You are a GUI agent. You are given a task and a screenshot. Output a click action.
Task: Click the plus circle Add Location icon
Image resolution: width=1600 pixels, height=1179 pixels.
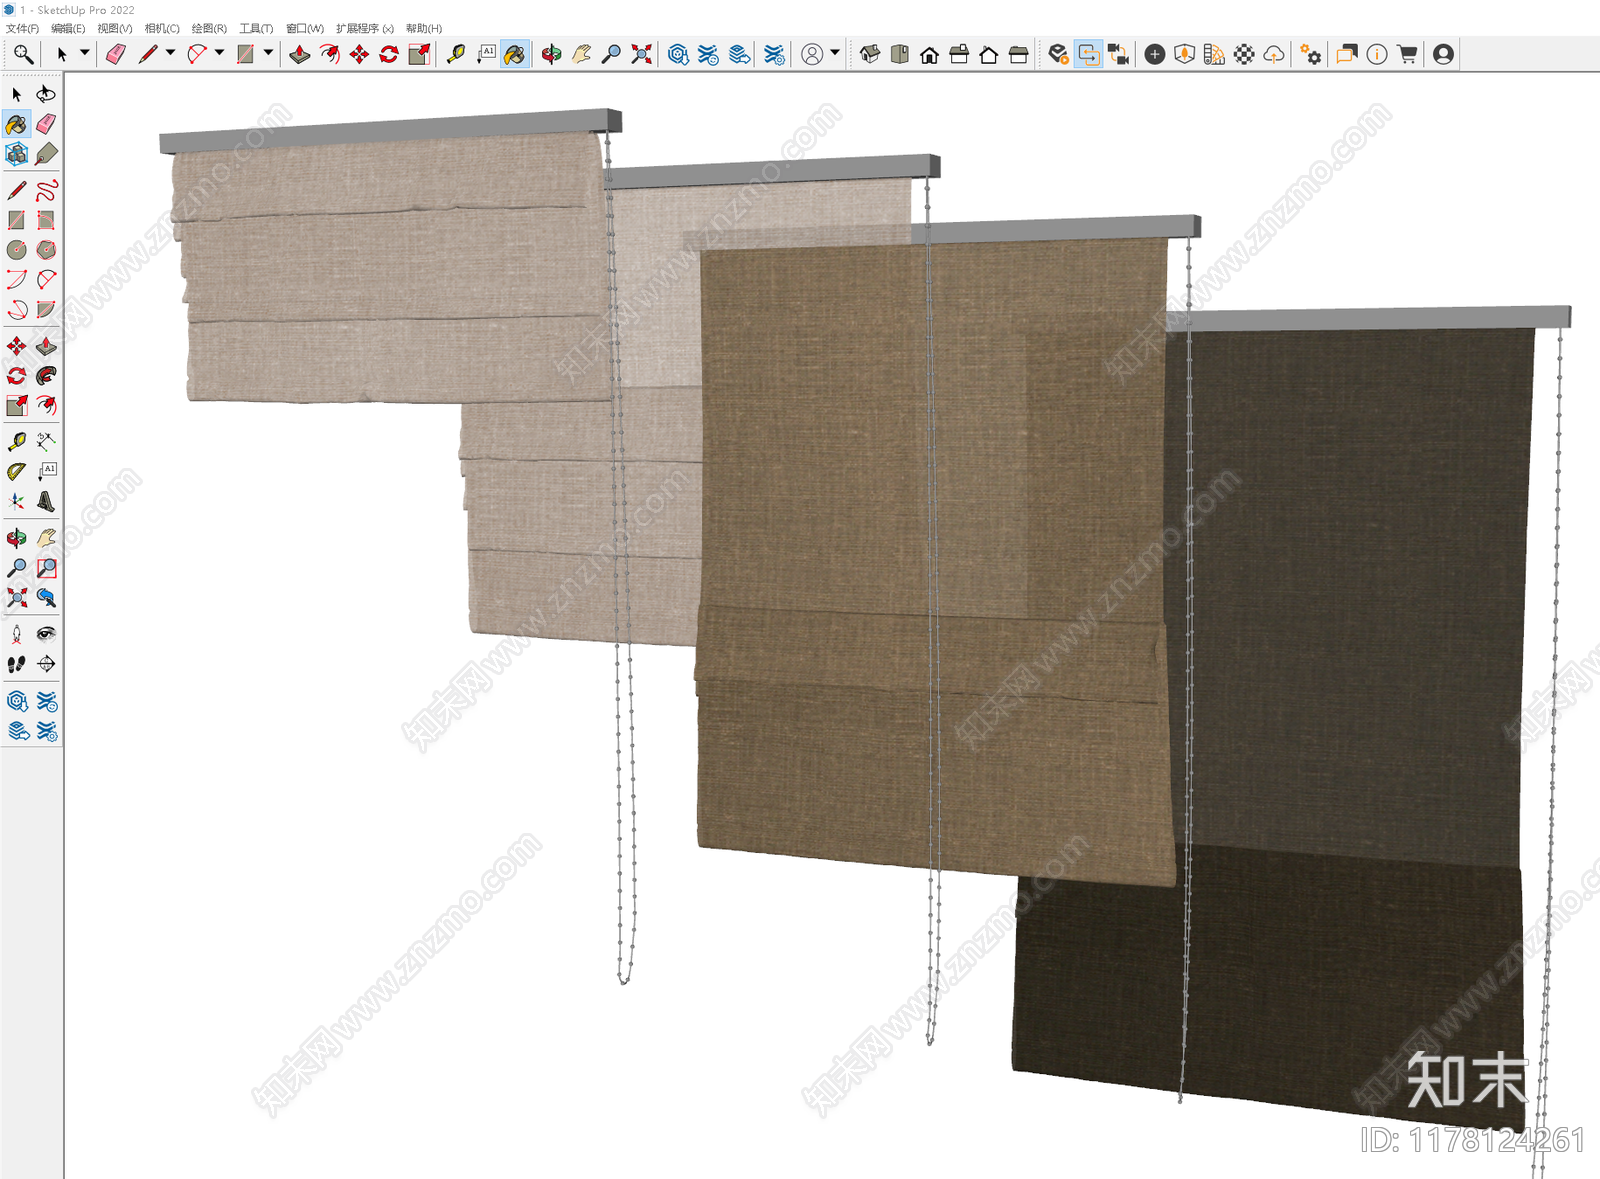click(1154, 54)
